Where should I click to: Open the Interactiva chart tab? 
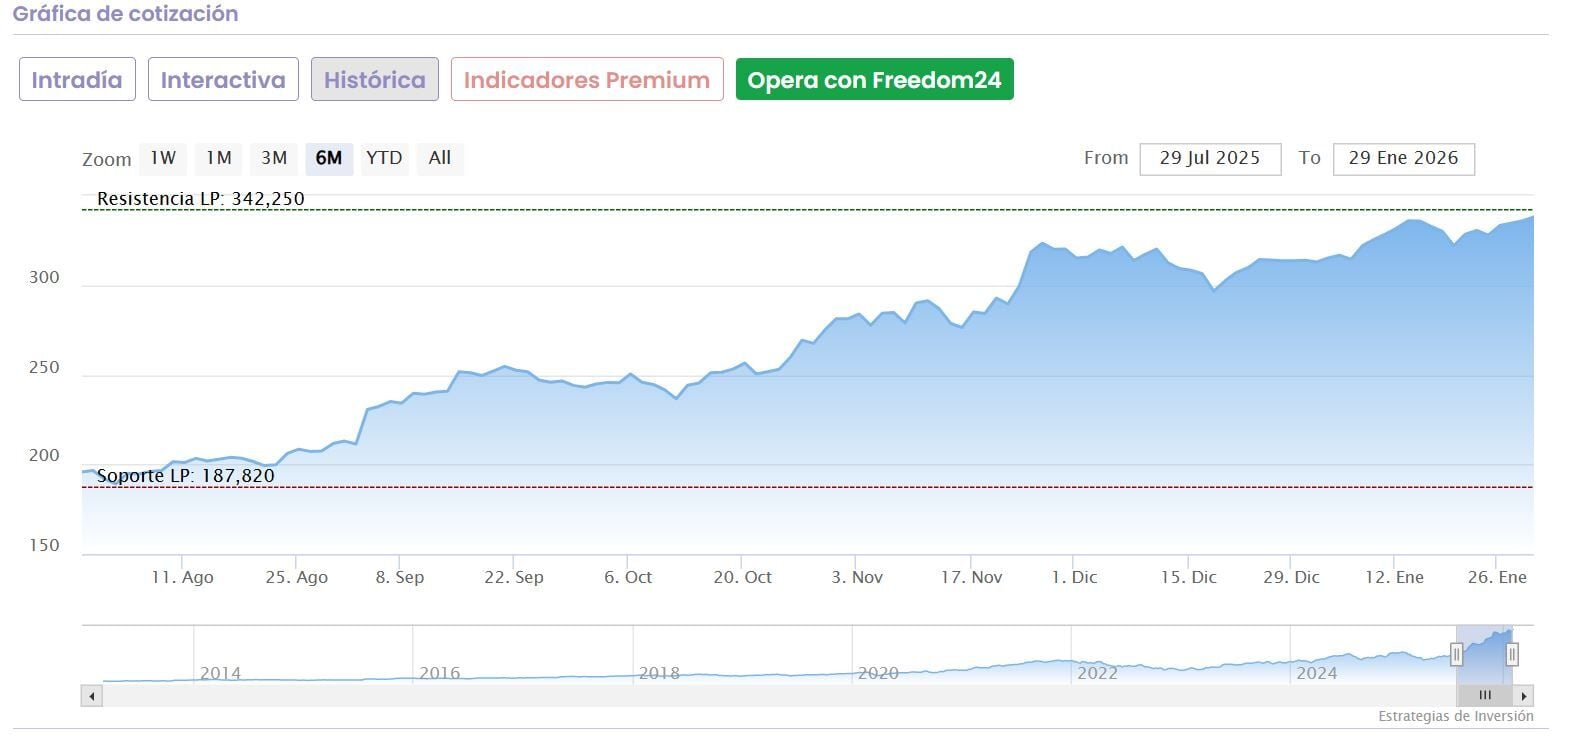(x=223, y=80)
